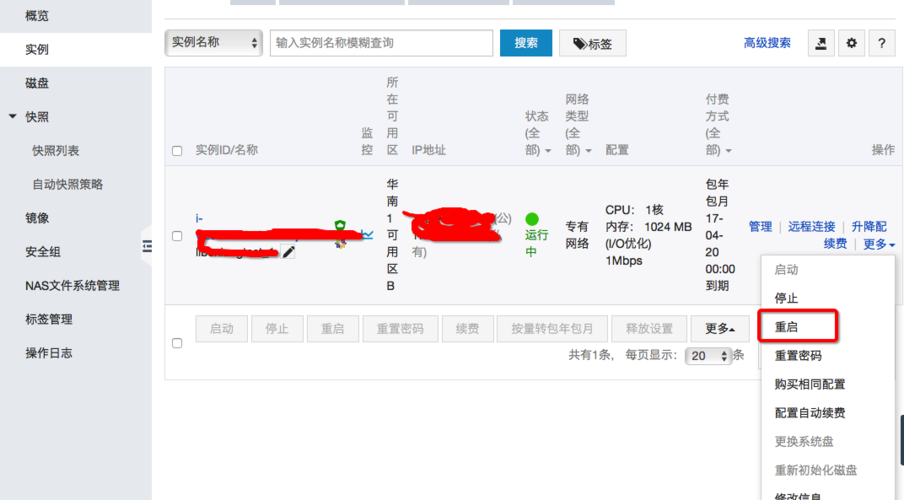Image resolution: width=904 pixels, height=500 pixels.
Task: Click the green 运行中 status indicator
Action: tap(536, 235)
